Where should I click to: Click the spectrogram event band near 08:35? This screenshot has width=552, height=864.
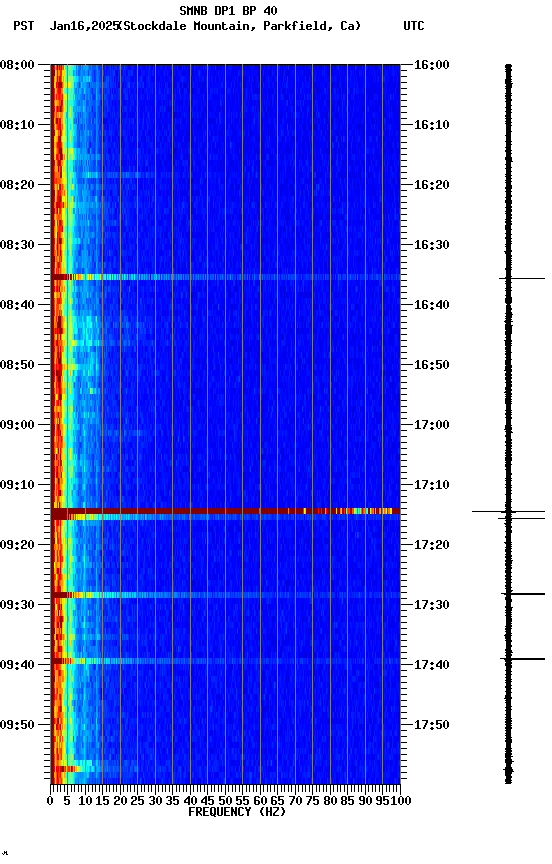tap(225, 277)
